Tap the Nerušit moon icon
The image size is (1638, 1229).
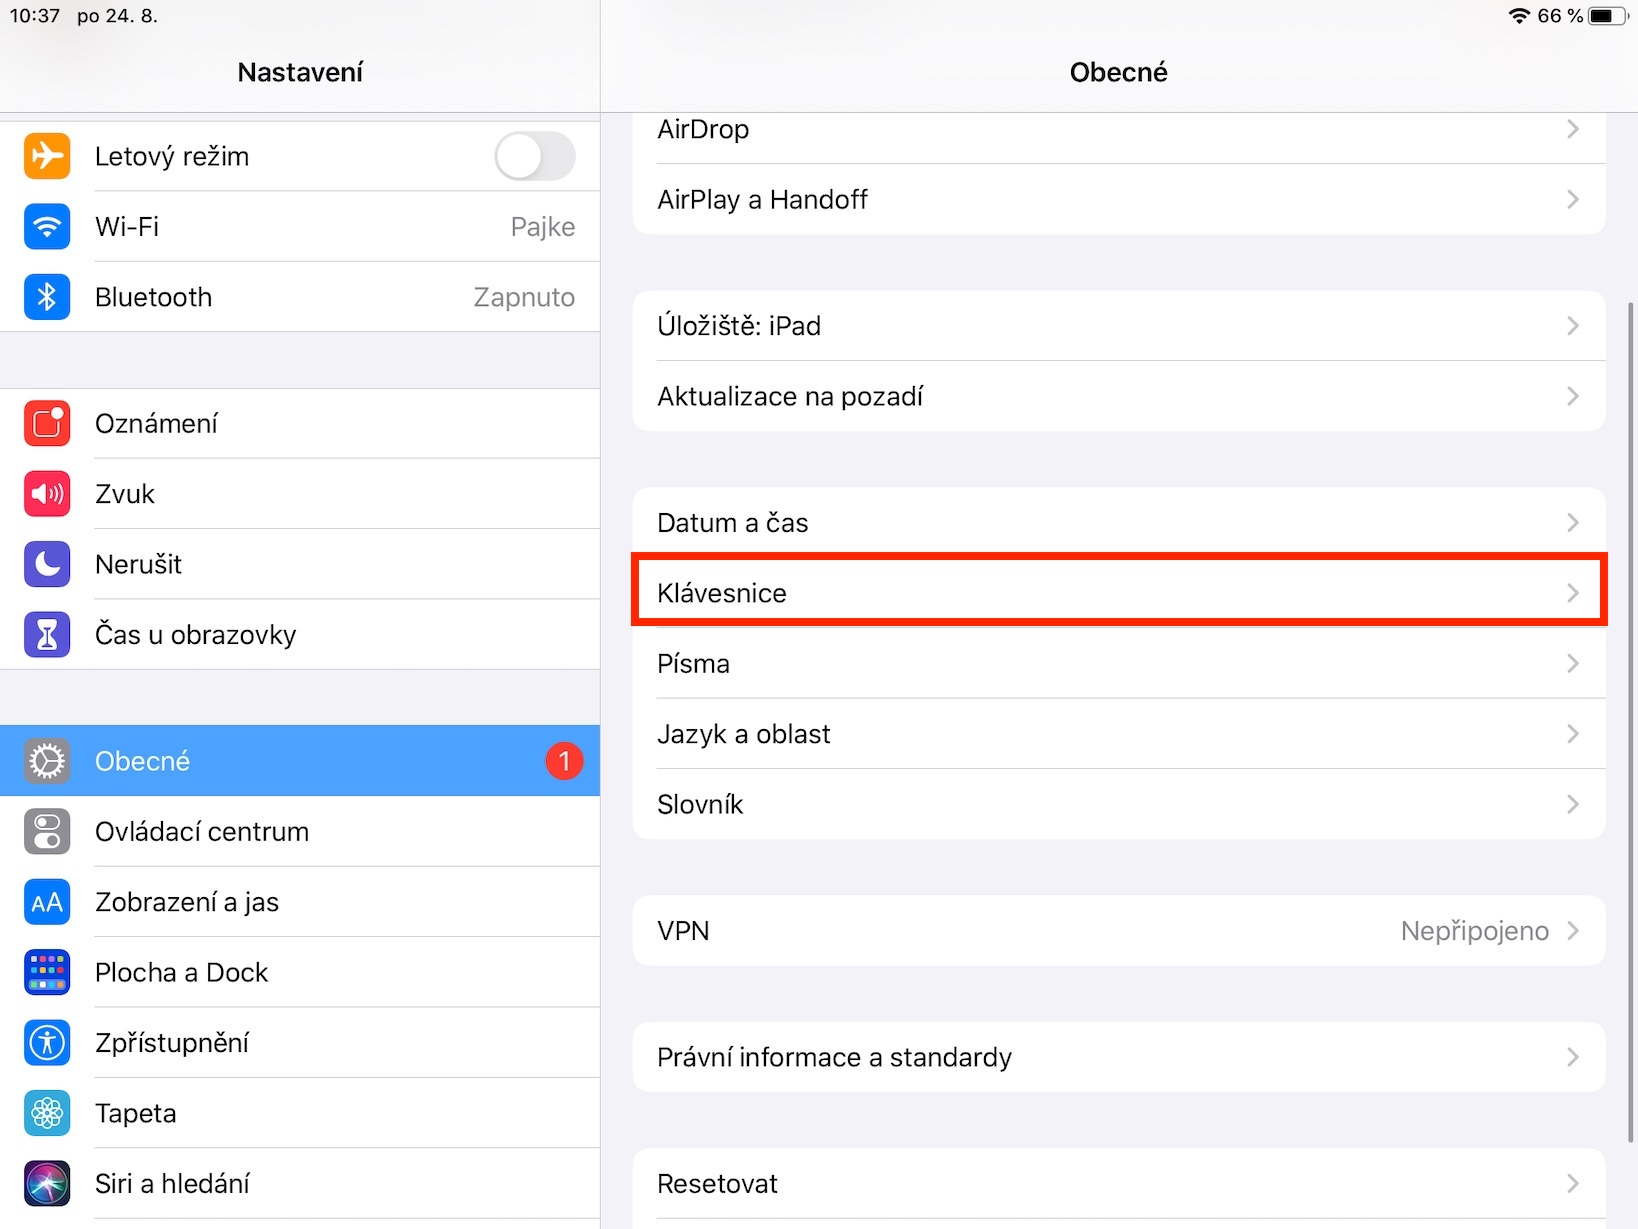pyautogui.click(x=47, y=564)
